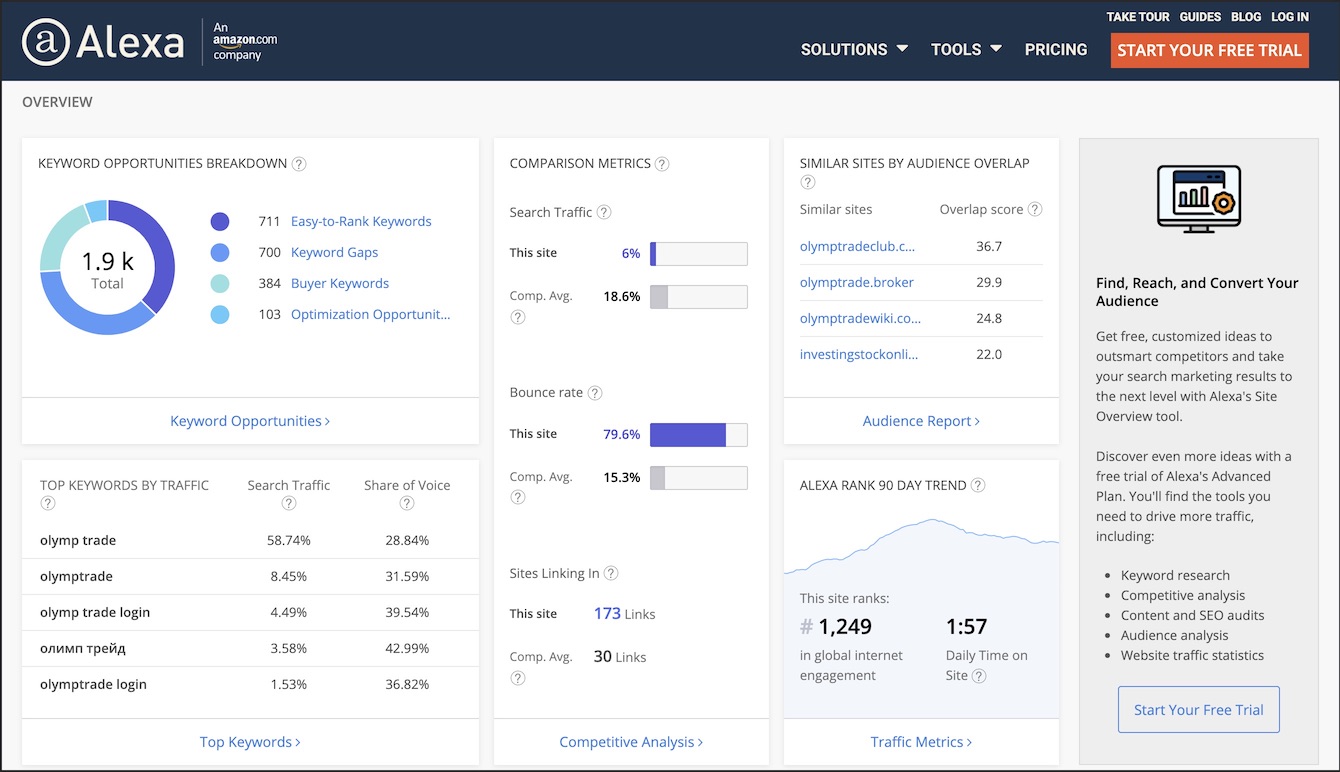This screenshot has height=772, width=1340.
Task: Open the Easy-to-Rank Keywords link
Action: pos(361,221)
